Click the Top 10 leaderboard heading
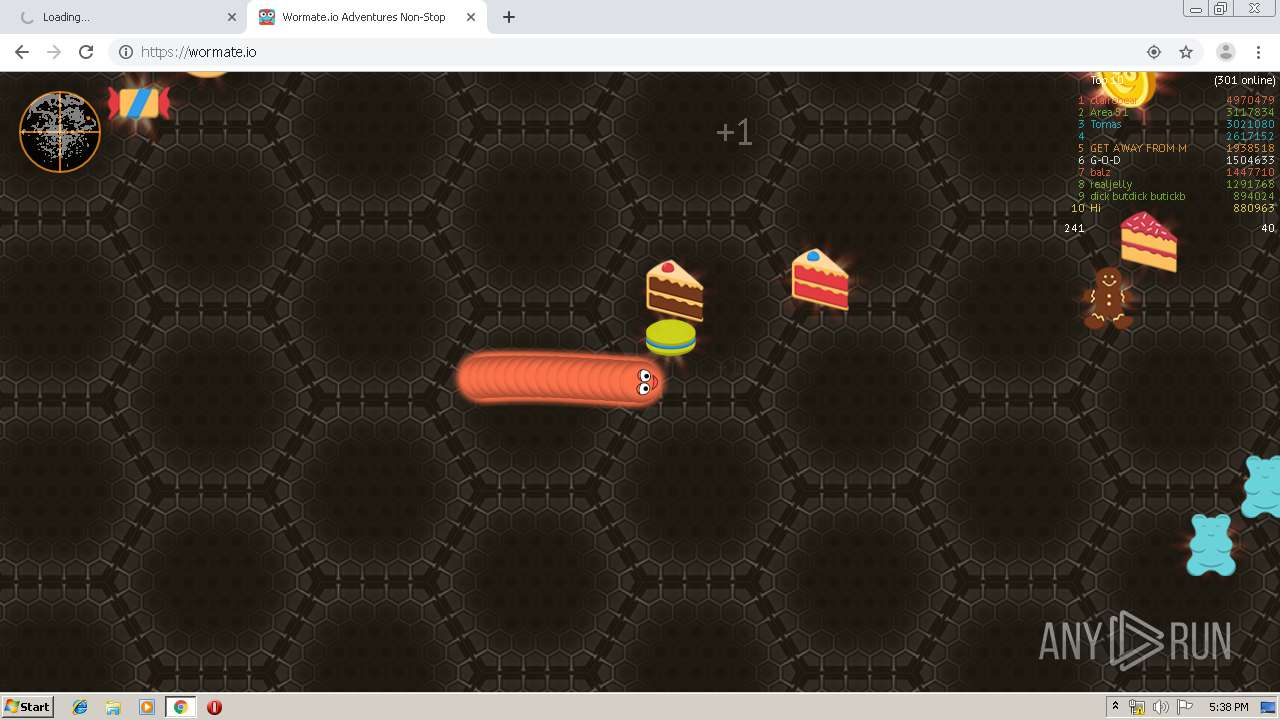 (1105, 80)
